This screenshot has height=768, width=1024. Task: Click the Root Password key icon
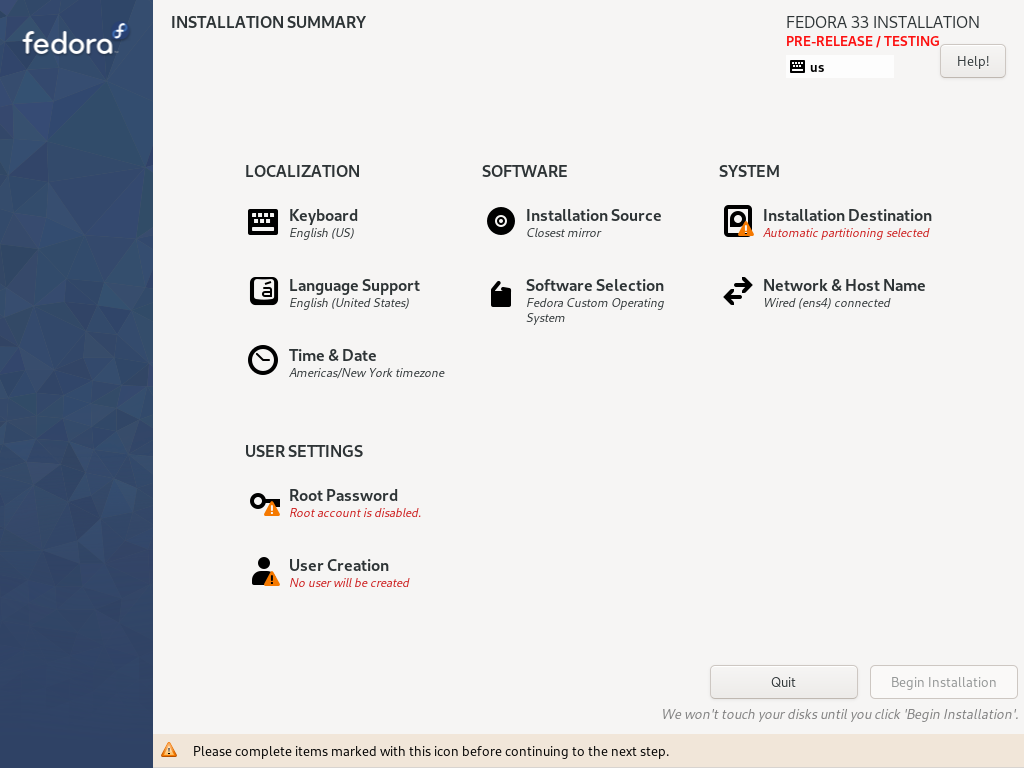[x=264, y=504]
